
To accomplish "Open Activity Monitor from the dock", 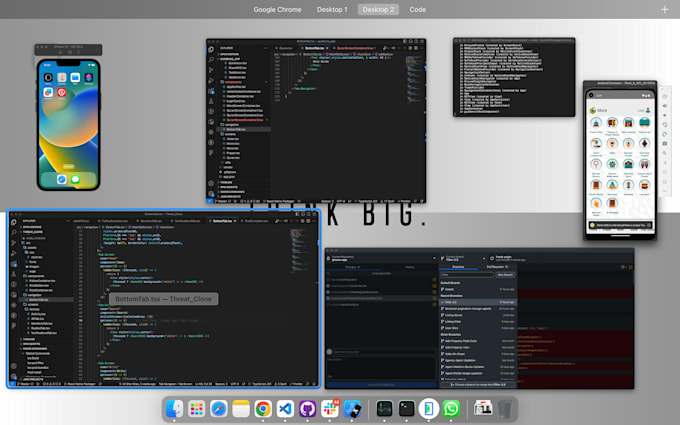I will [385, 409].
